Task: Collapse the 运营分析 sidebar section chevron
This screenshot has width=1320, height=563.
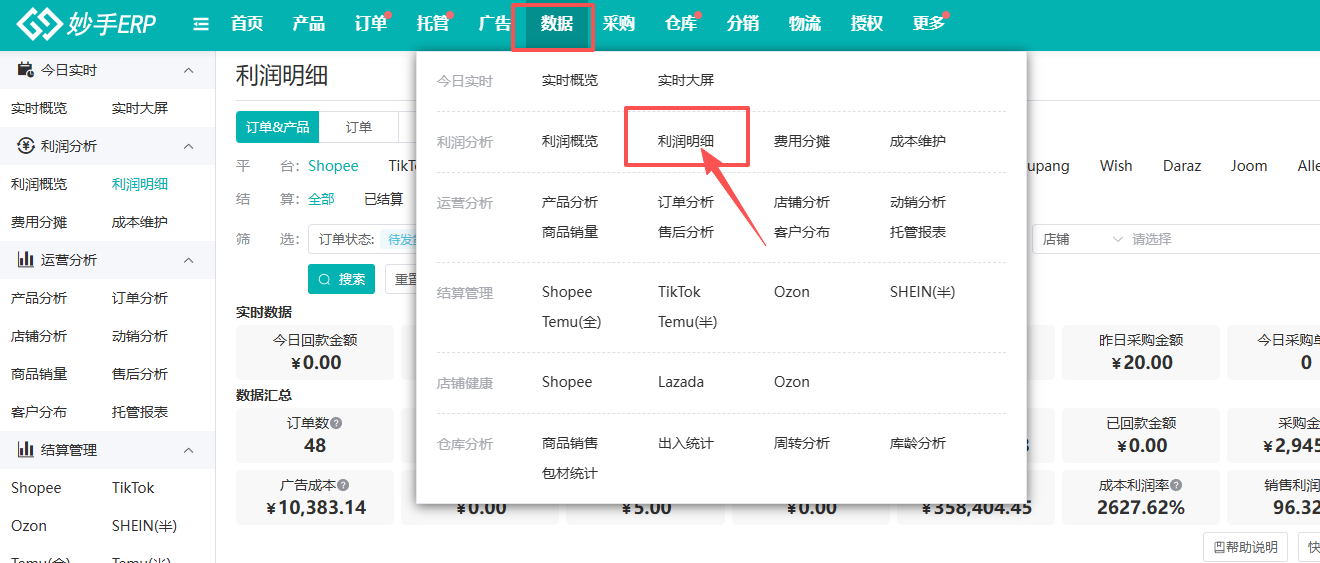Action: click(188, 260)
